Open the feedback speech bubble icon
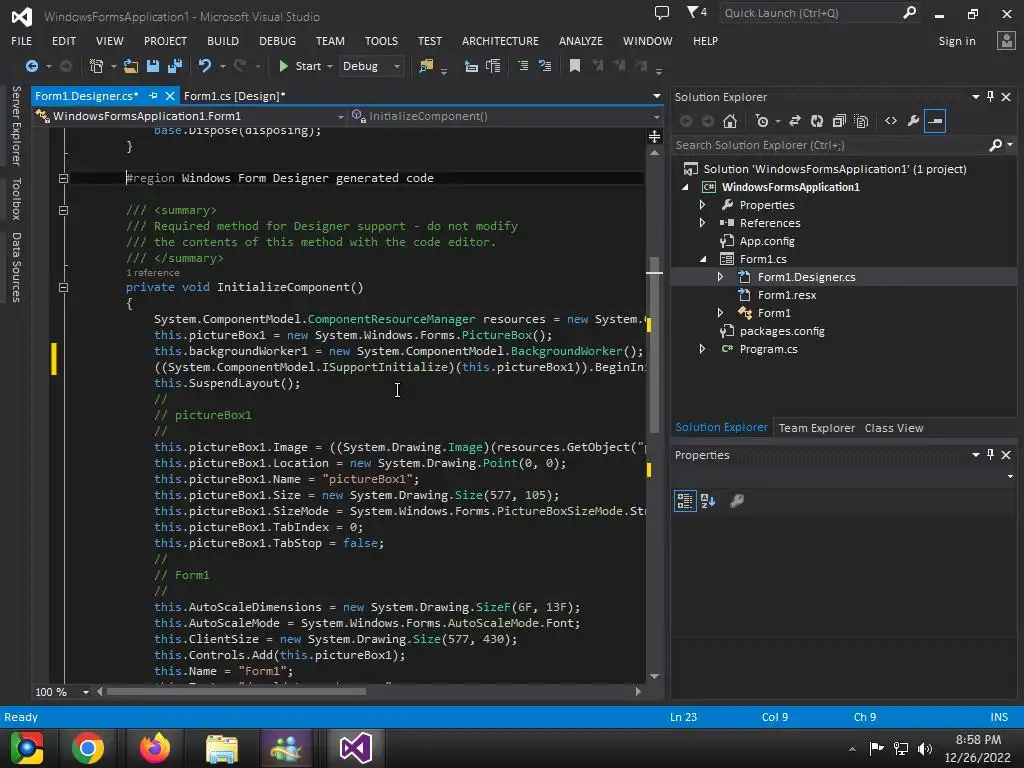 coord(662,12)
